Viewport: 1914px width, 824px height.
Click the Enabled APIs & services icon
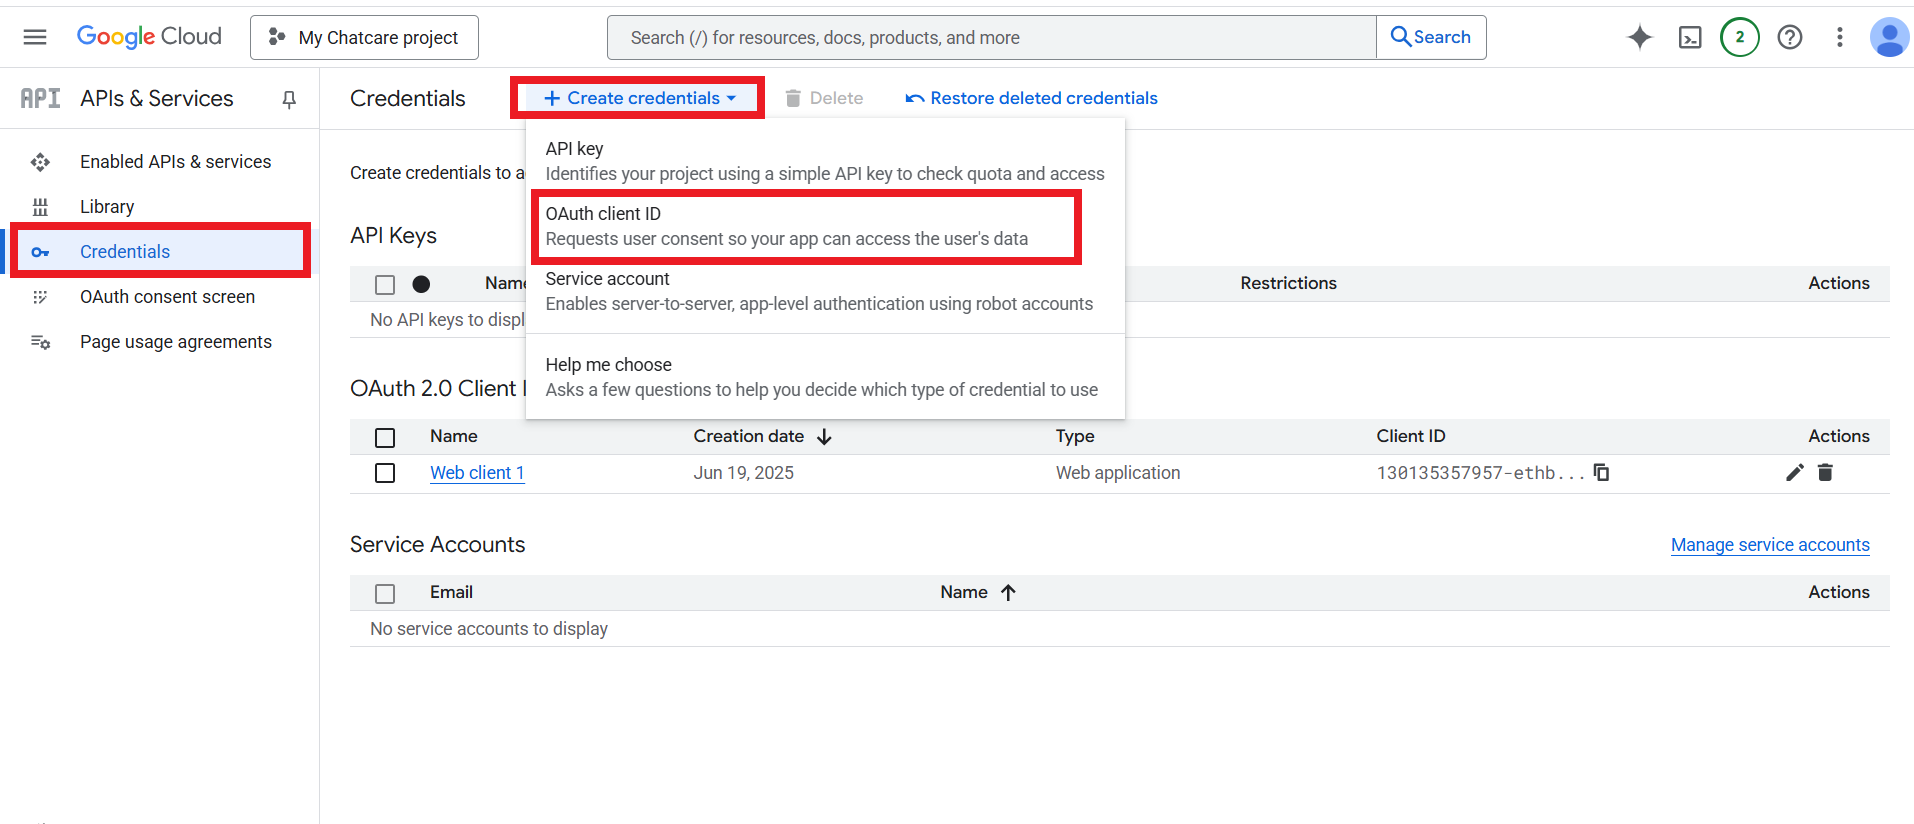point(40,162)
